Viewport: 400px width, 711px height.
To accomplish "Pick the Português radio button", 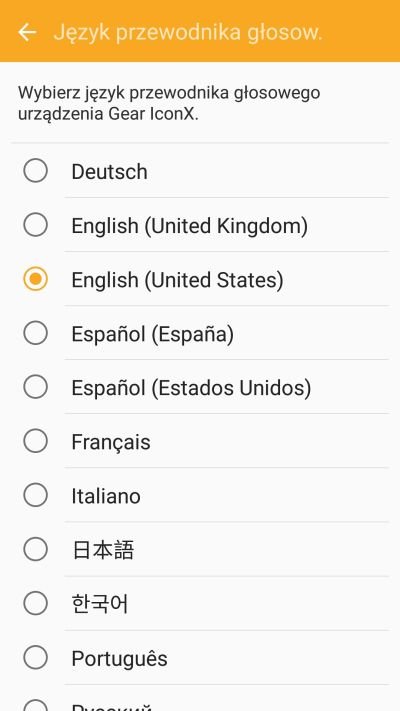I will click(35, 657).
